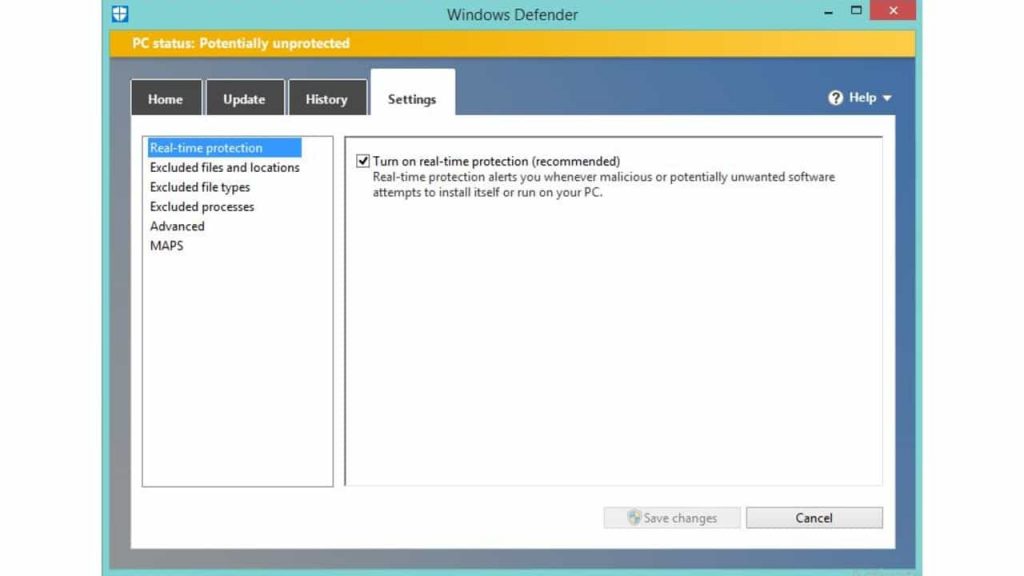Maximize the Windows Defender window
This screenshot has width=1024, height=576.
click(856, 10)
